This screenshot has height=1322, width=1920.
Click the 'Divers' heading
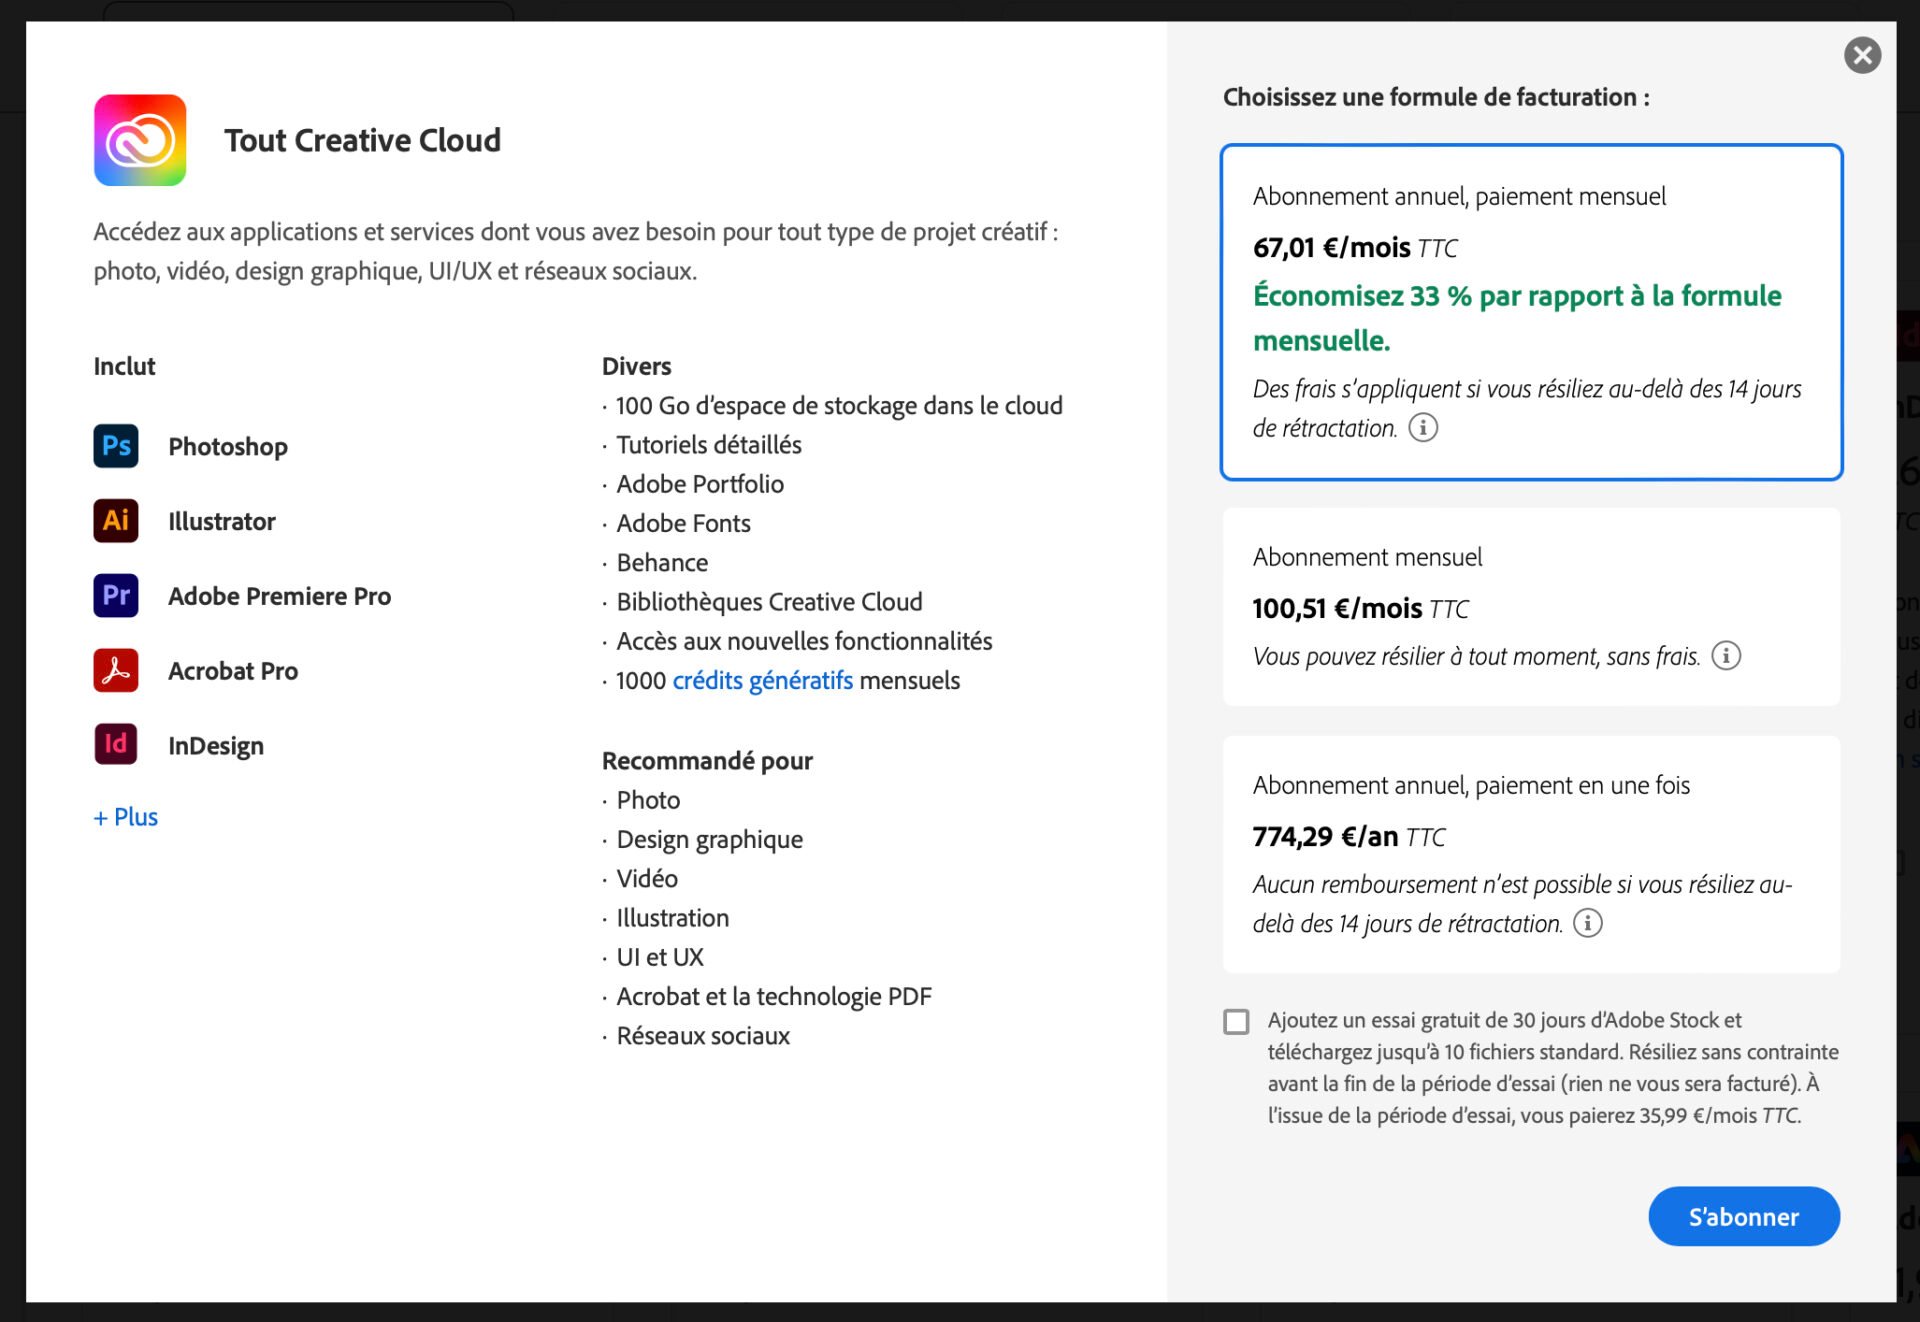(636, 366)
